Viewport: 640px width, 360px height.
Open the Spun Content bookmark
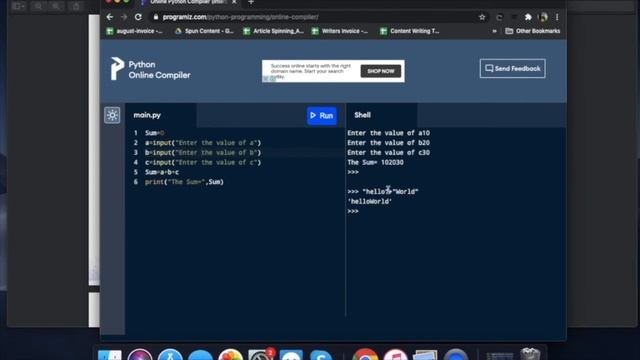click(204, 31)
